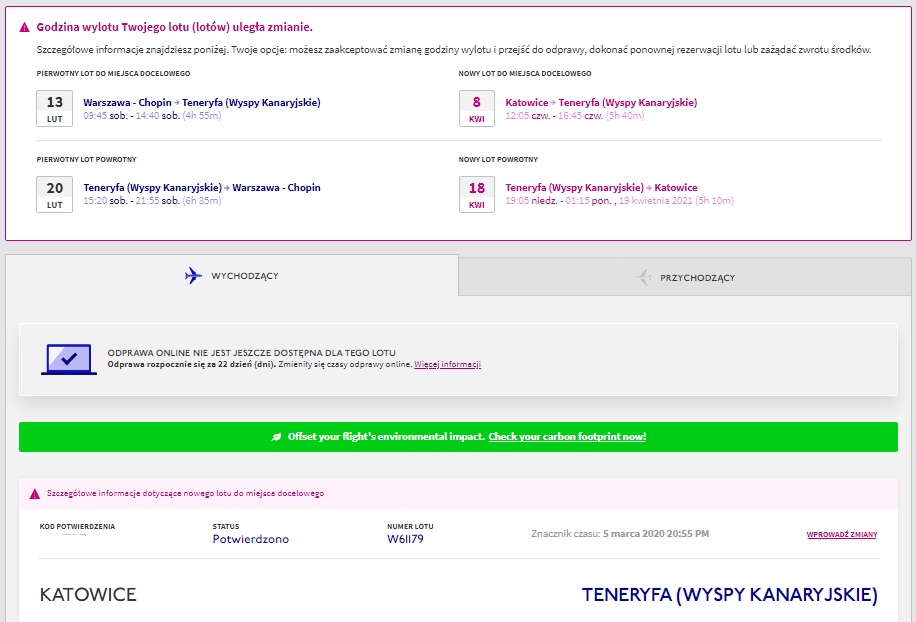Click the grey airplane icon on Przychodzący tab
The image size is (916, 622).
[643, 277]
